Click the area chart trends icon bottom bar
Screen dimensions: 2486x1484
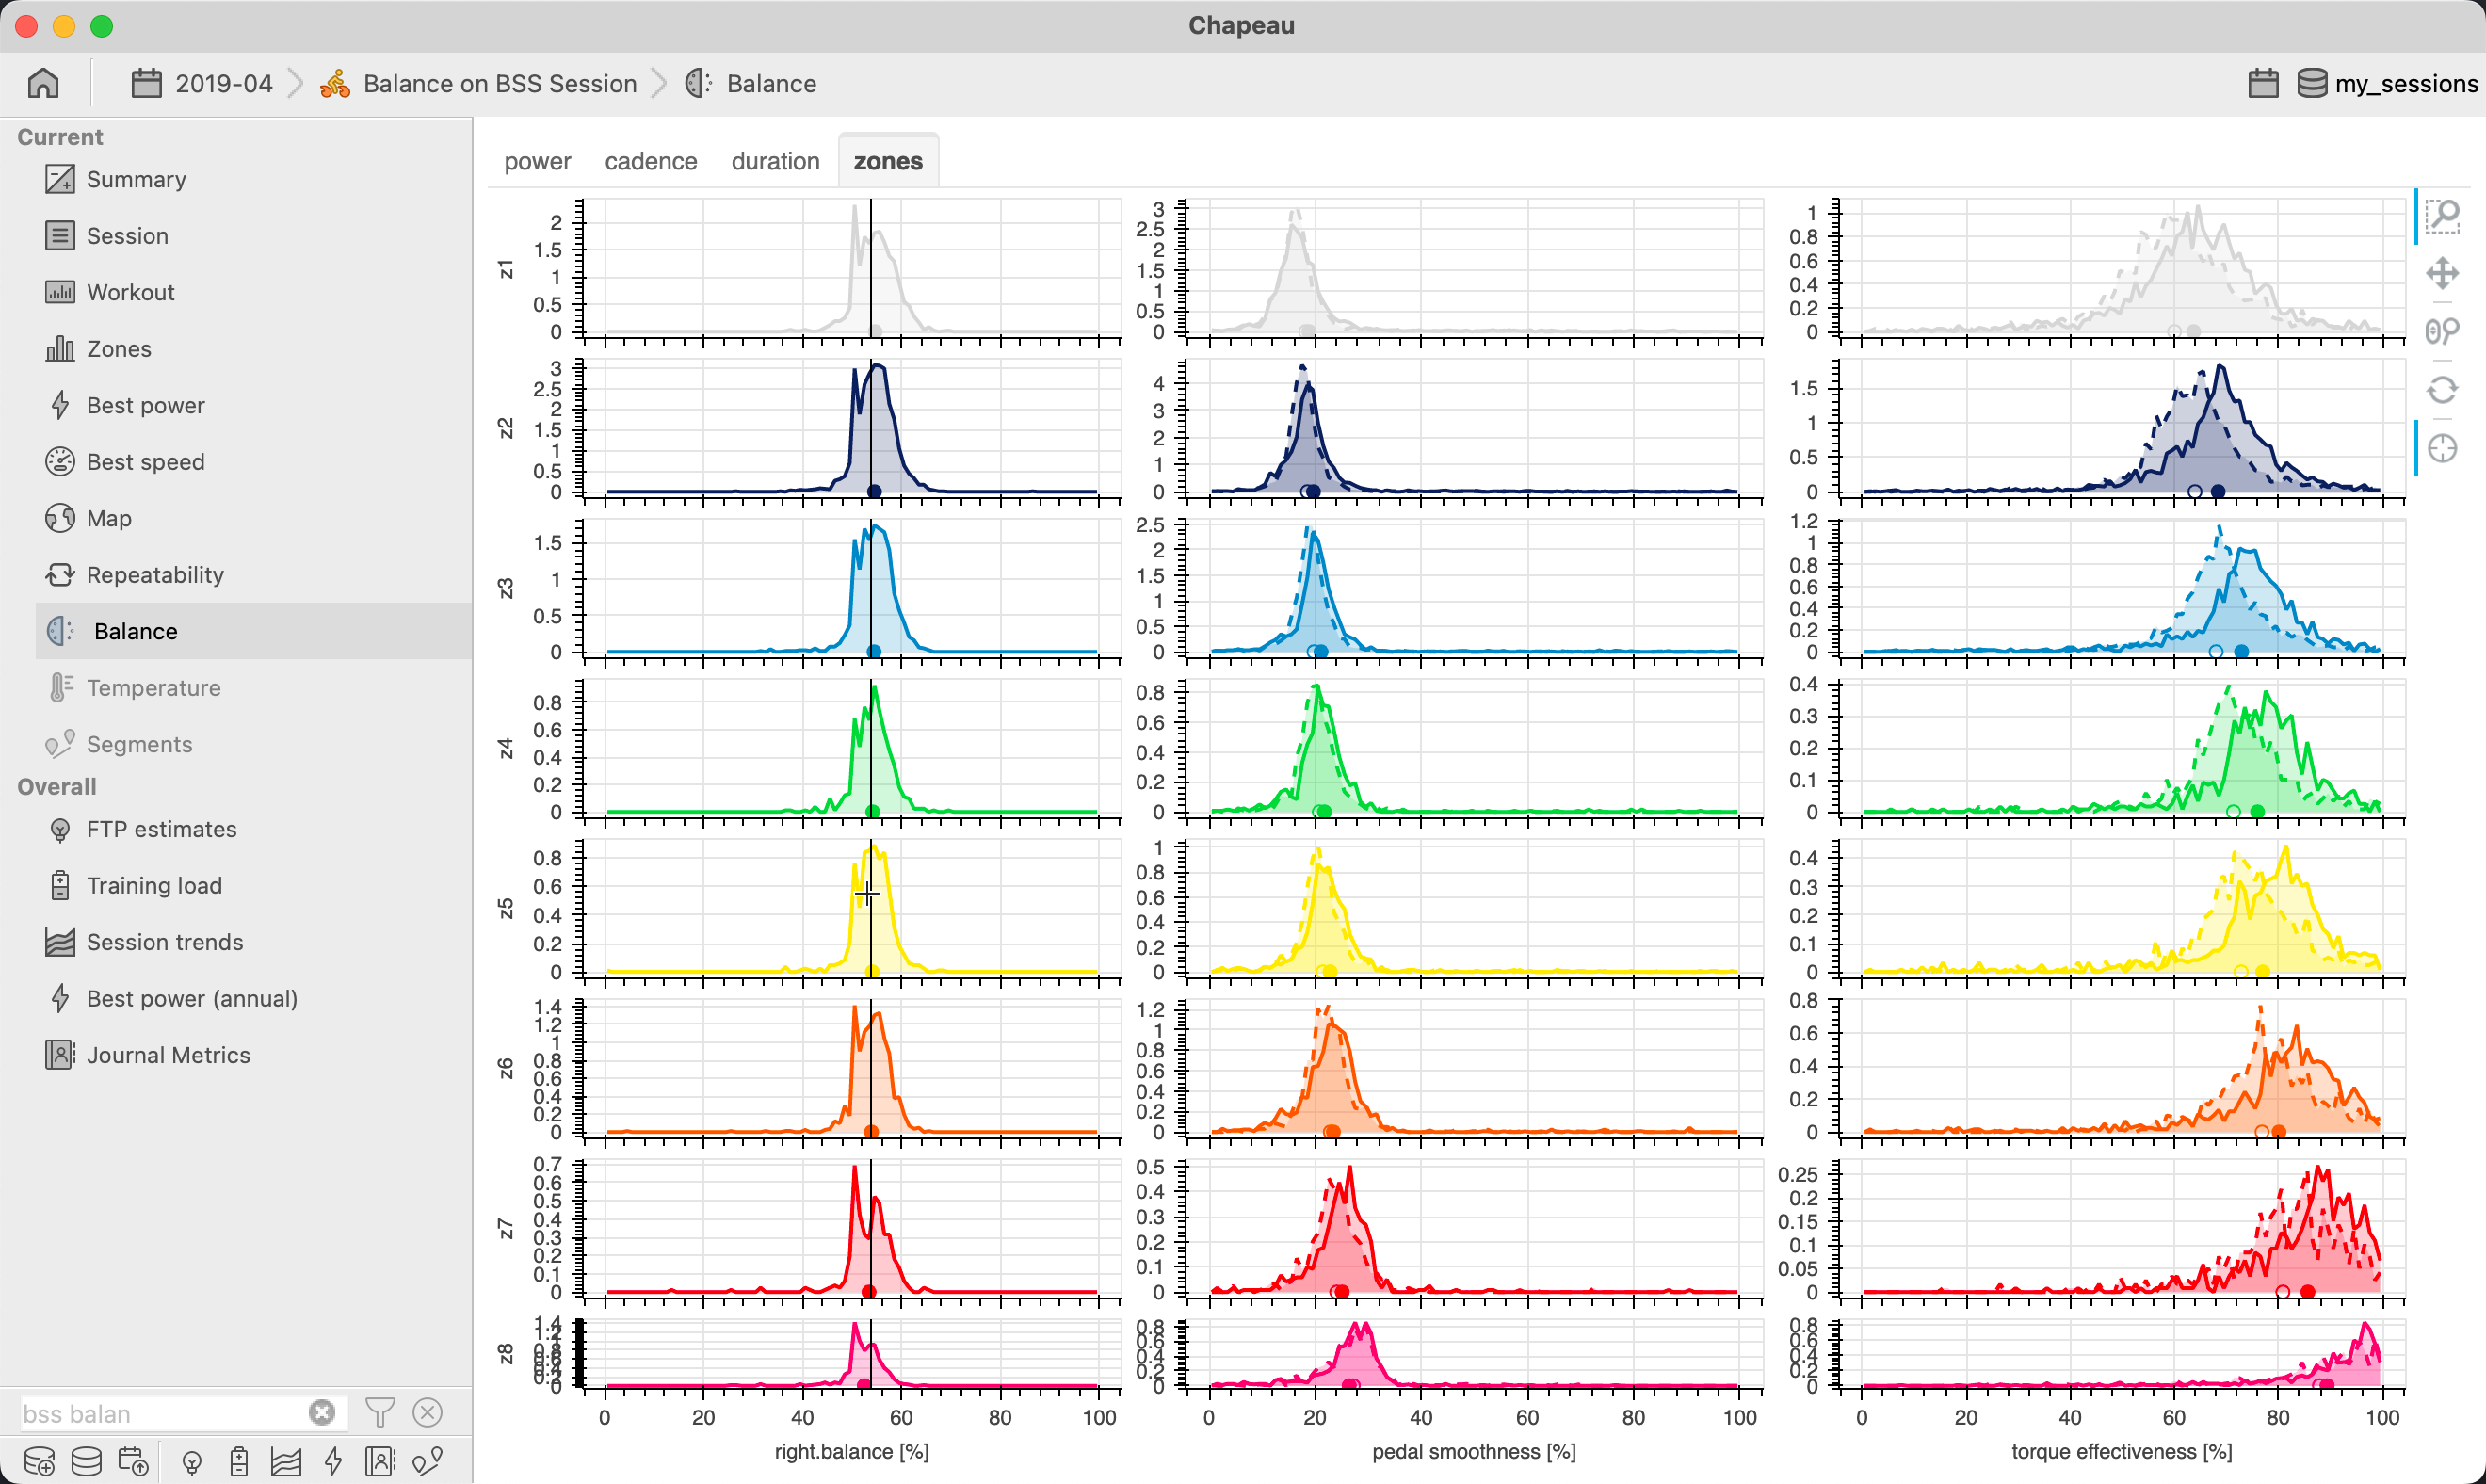coord(286,1461)
